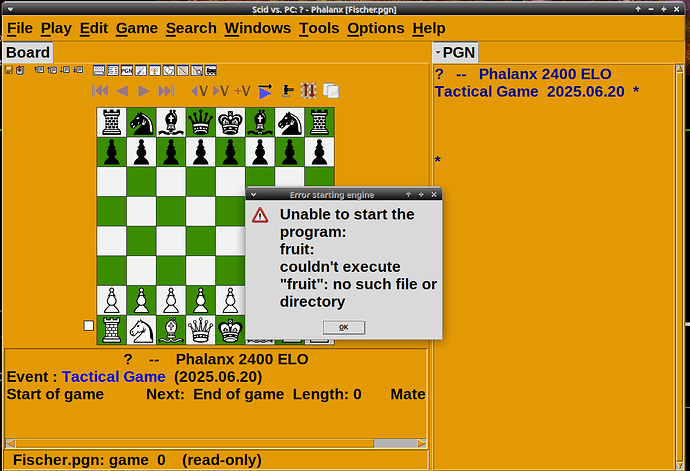The width and height of the screenshot is (690, 471).
Task: Click the red arrow disk toolbar icon
Action: coord(20,70)
